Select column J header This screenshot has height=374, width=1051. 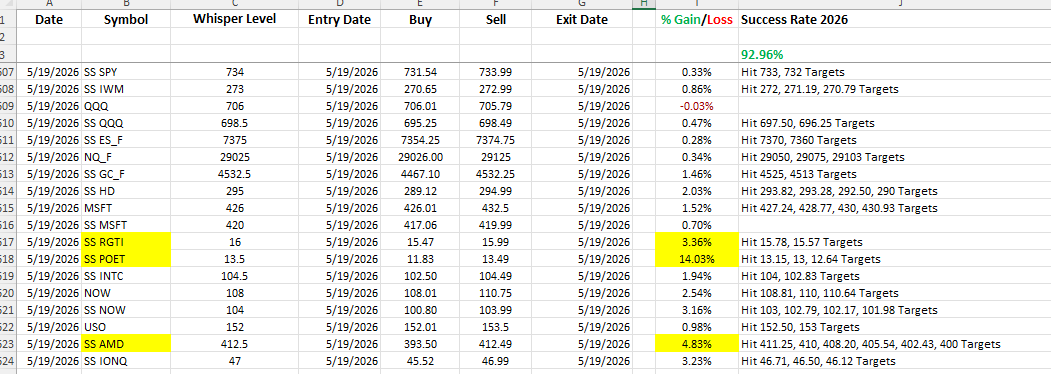[x=894, y=5]
